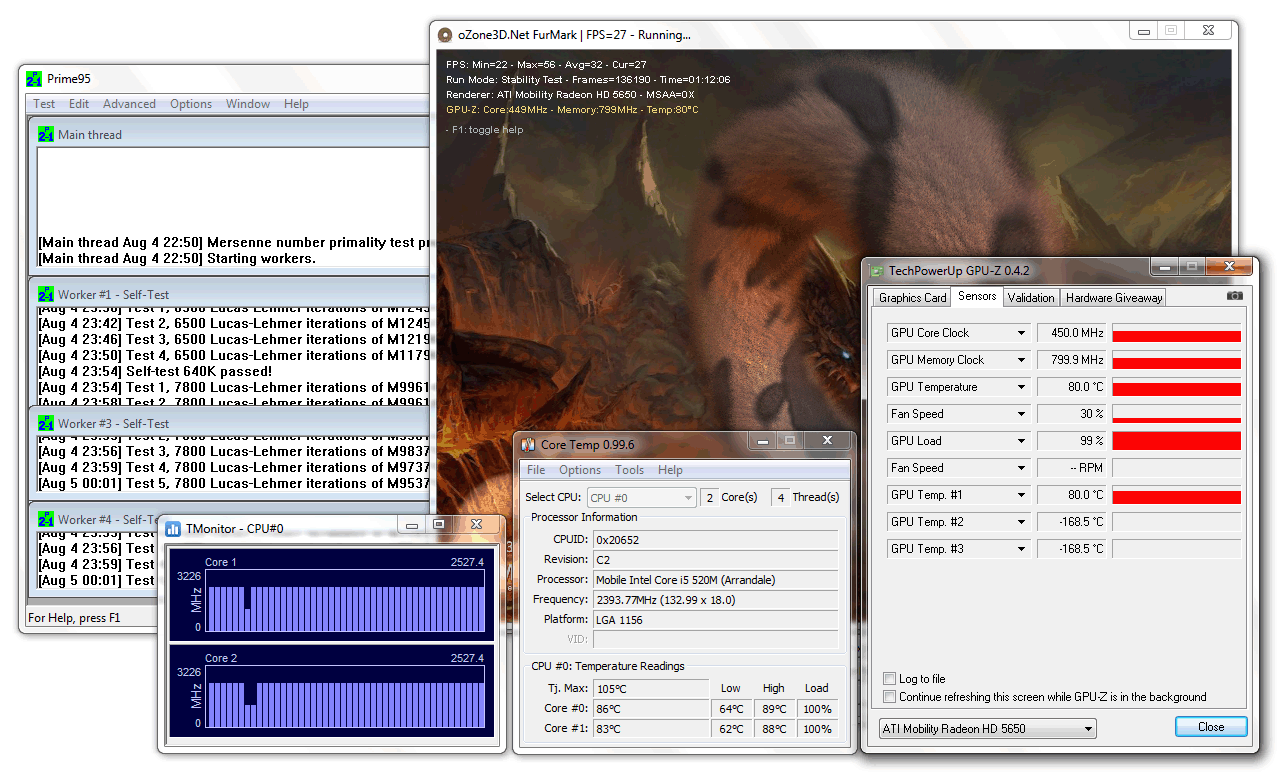Select the Sensors tab in GPU-Z
1287x777 pixels.
pos(976,296)
